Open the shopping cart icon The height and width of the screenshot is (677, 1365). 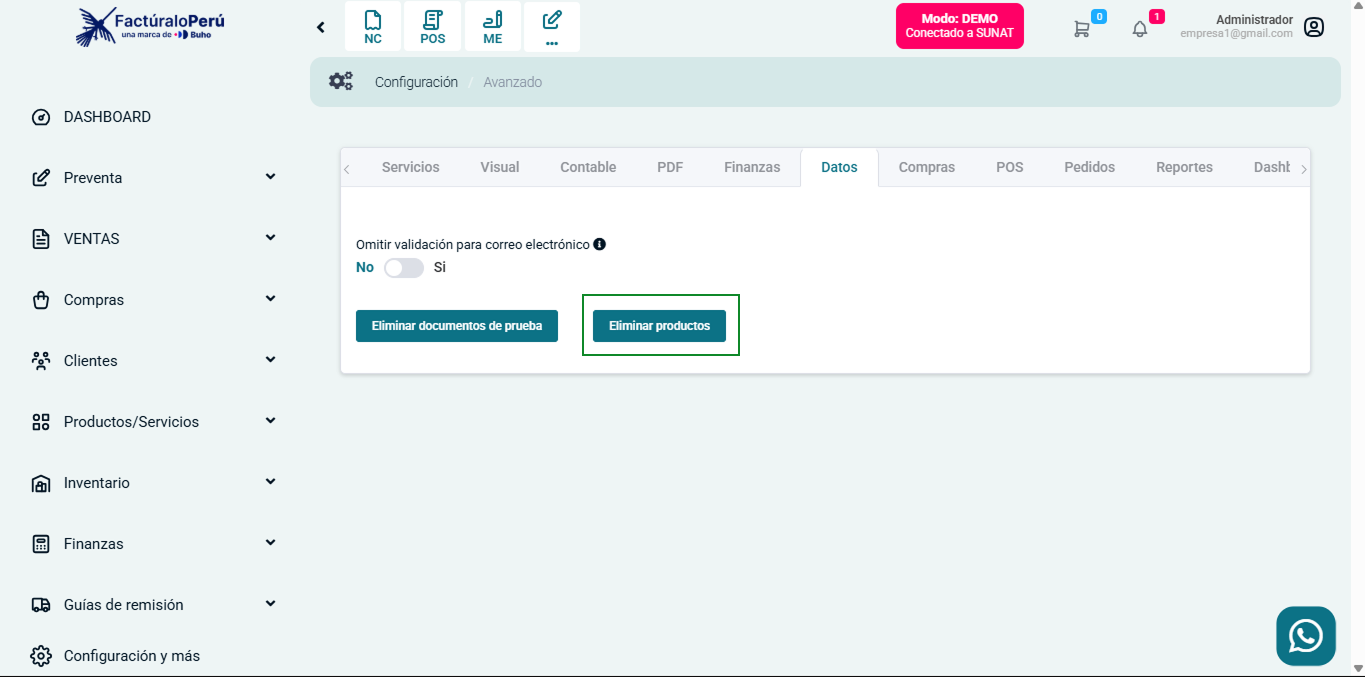tap(1082, 29)
